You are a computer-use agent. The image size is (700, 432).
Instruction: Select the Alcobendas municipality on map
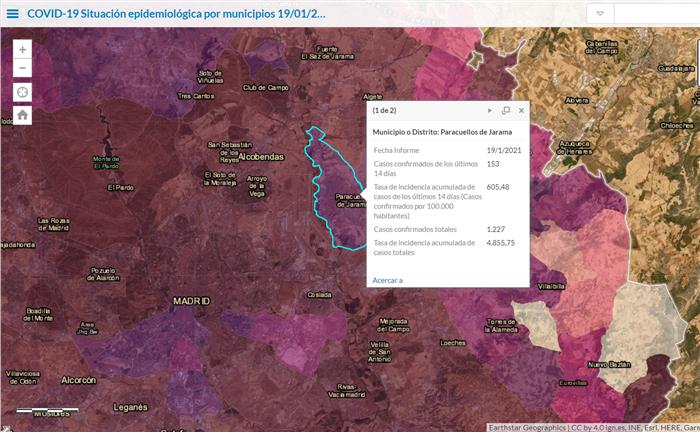click(260, 157)
